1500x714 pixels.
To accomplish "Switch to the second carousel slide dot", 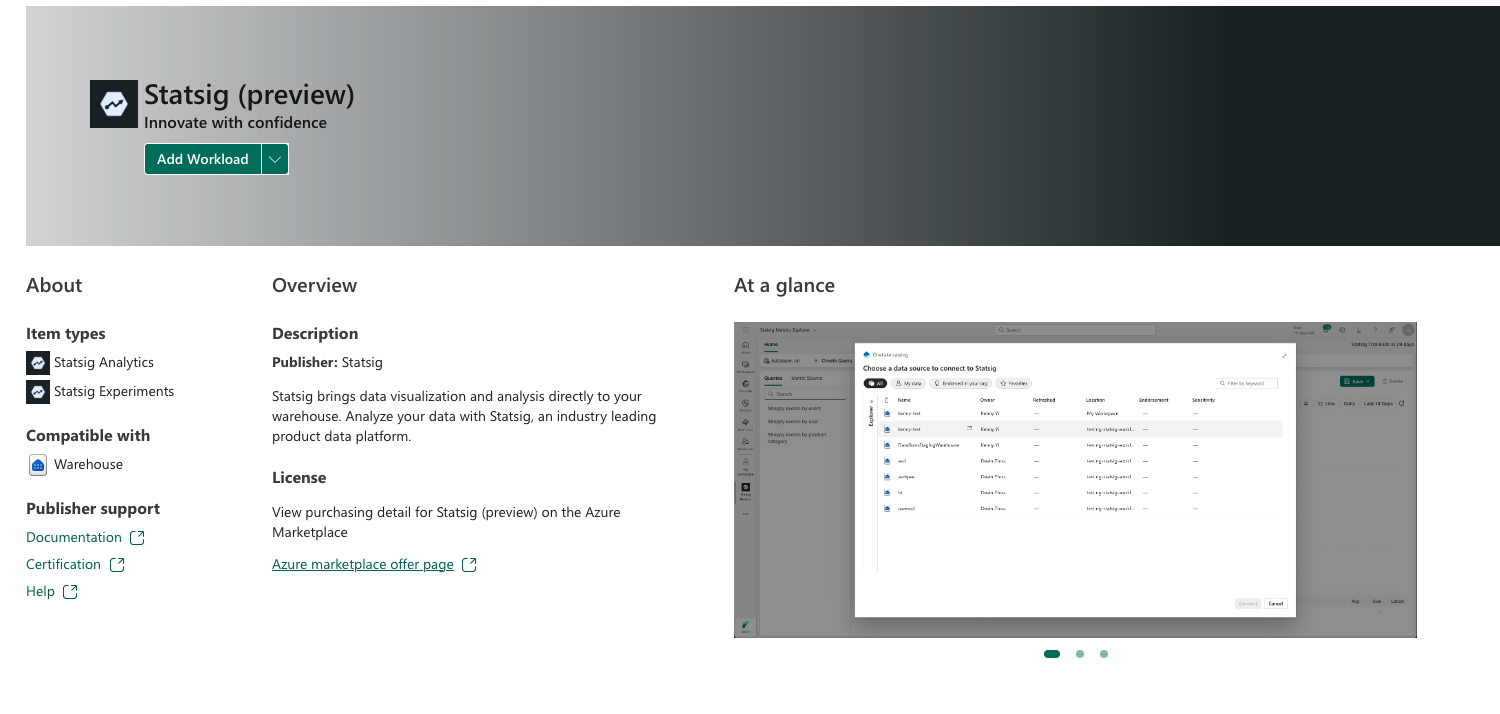I will pyautogui.click(x=1080, y=654).
